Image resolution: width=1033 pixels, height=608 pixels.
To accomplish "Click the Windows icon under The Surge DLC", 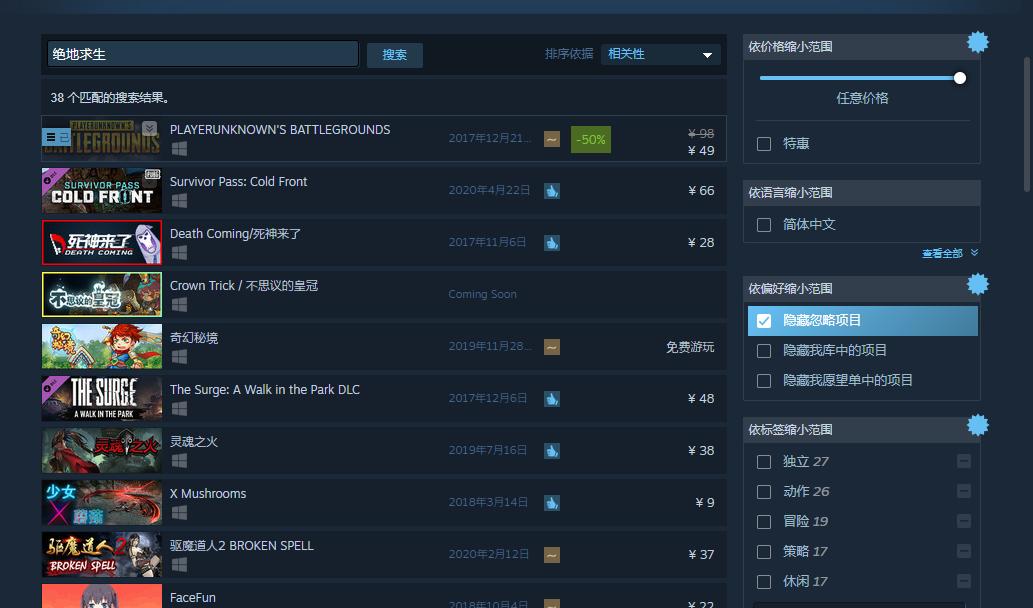I will click(x=179, y=409).
